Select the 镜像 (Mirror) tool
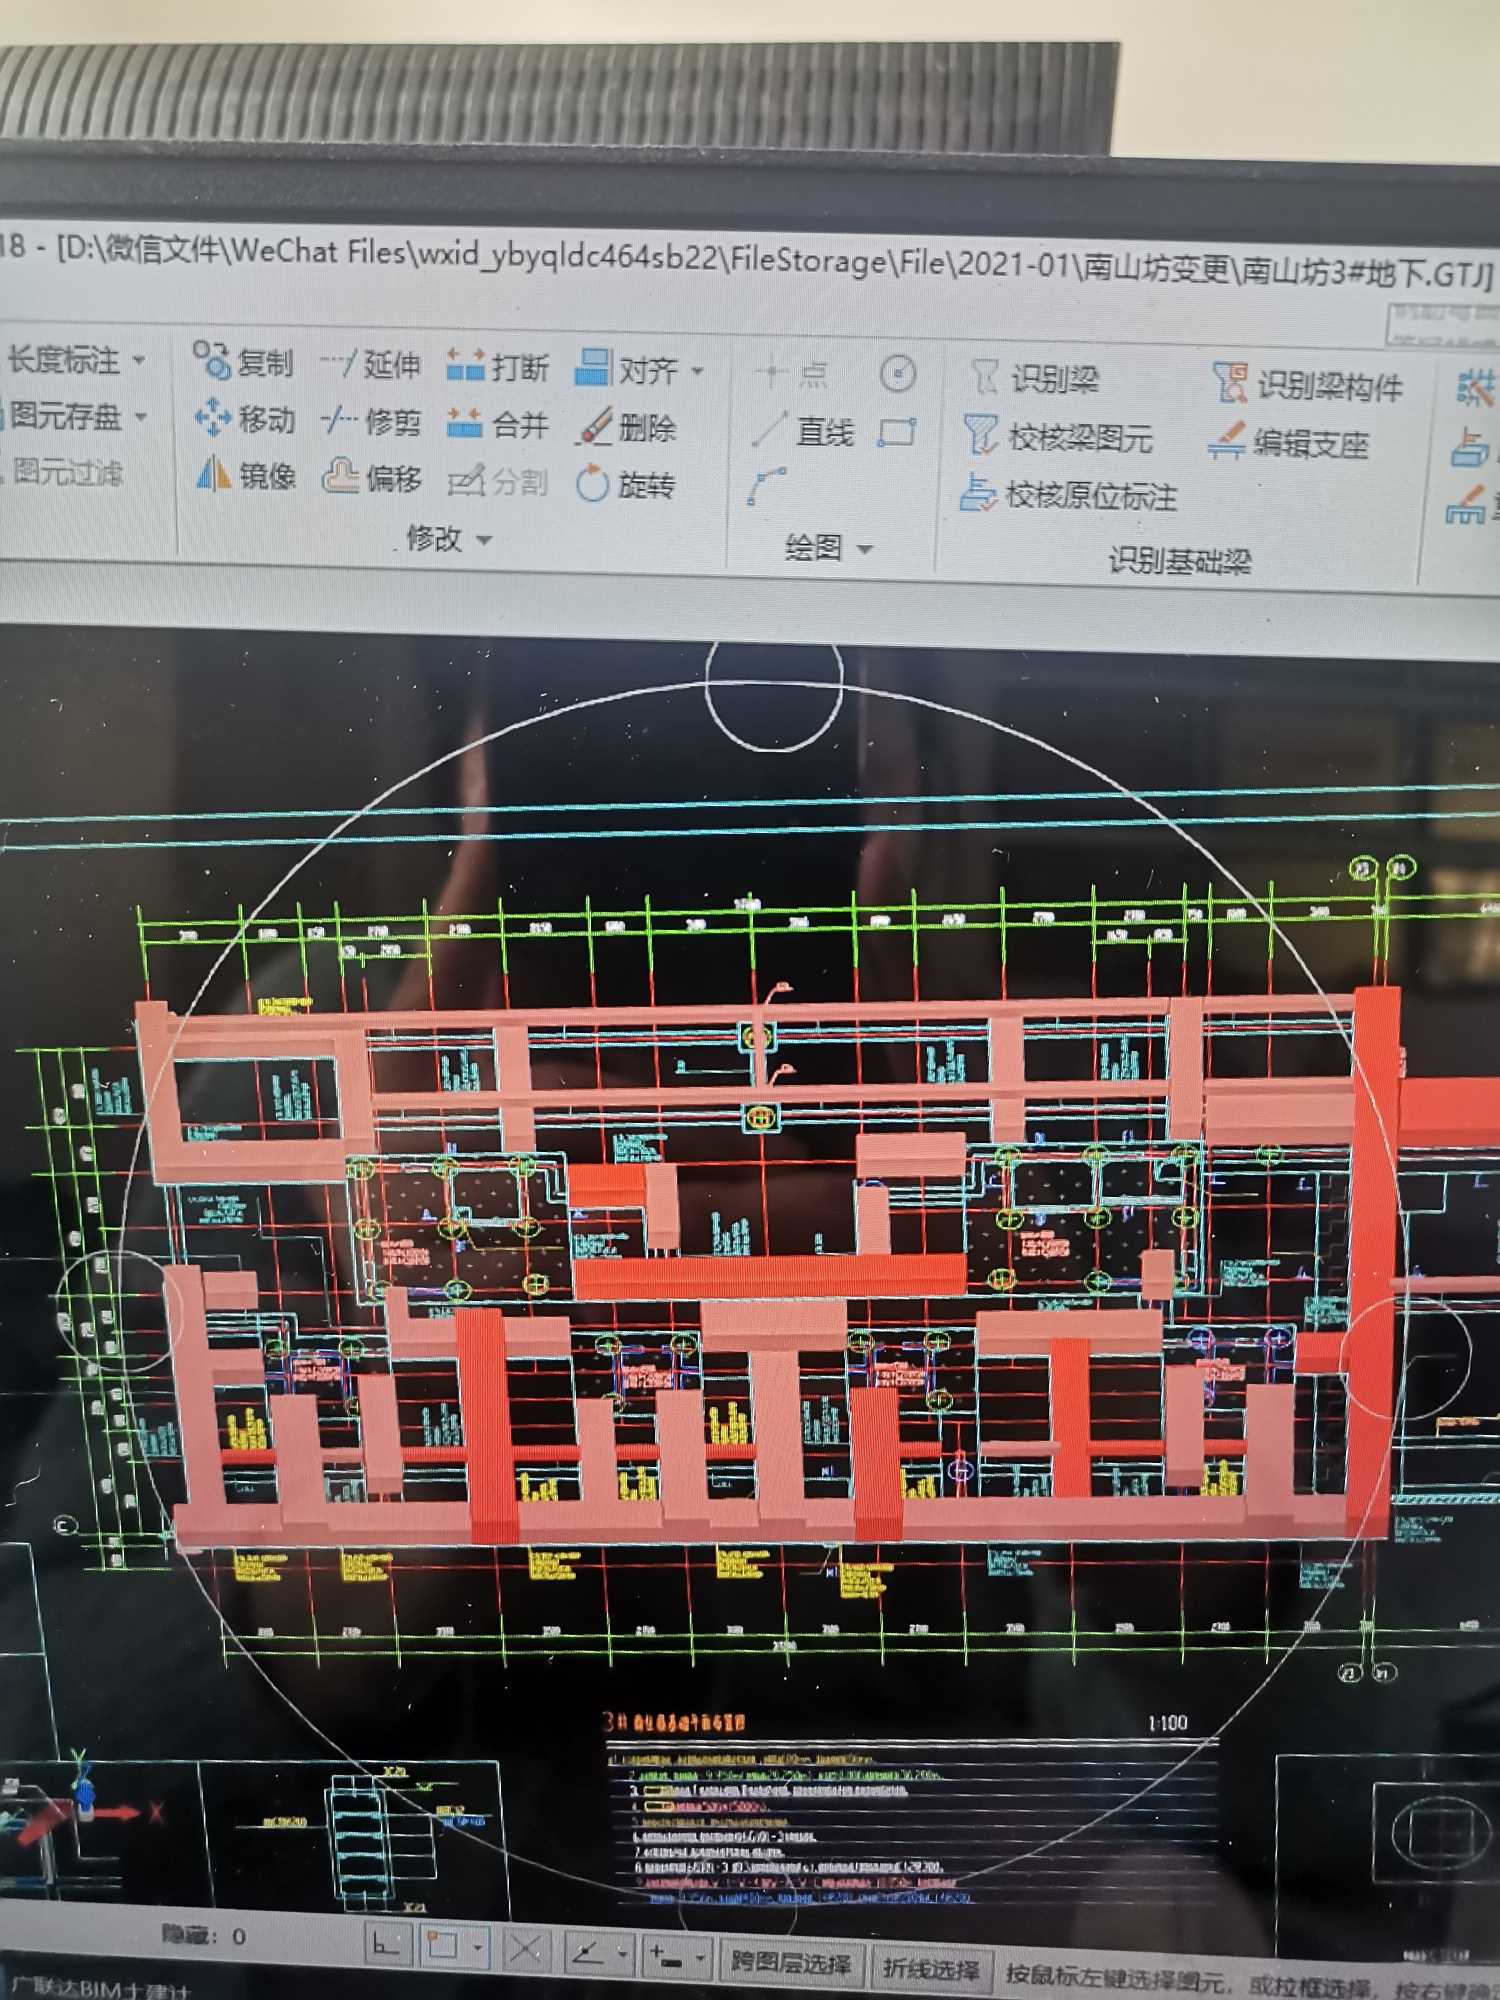 coord(246,475)
